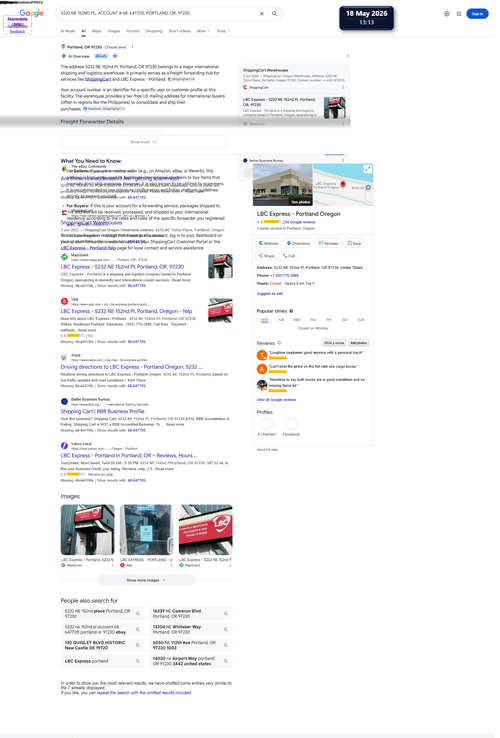The width and height of the screenshot is (500, 738).
Task: Expand the Hours dropdown arrow
Action: 314,283
